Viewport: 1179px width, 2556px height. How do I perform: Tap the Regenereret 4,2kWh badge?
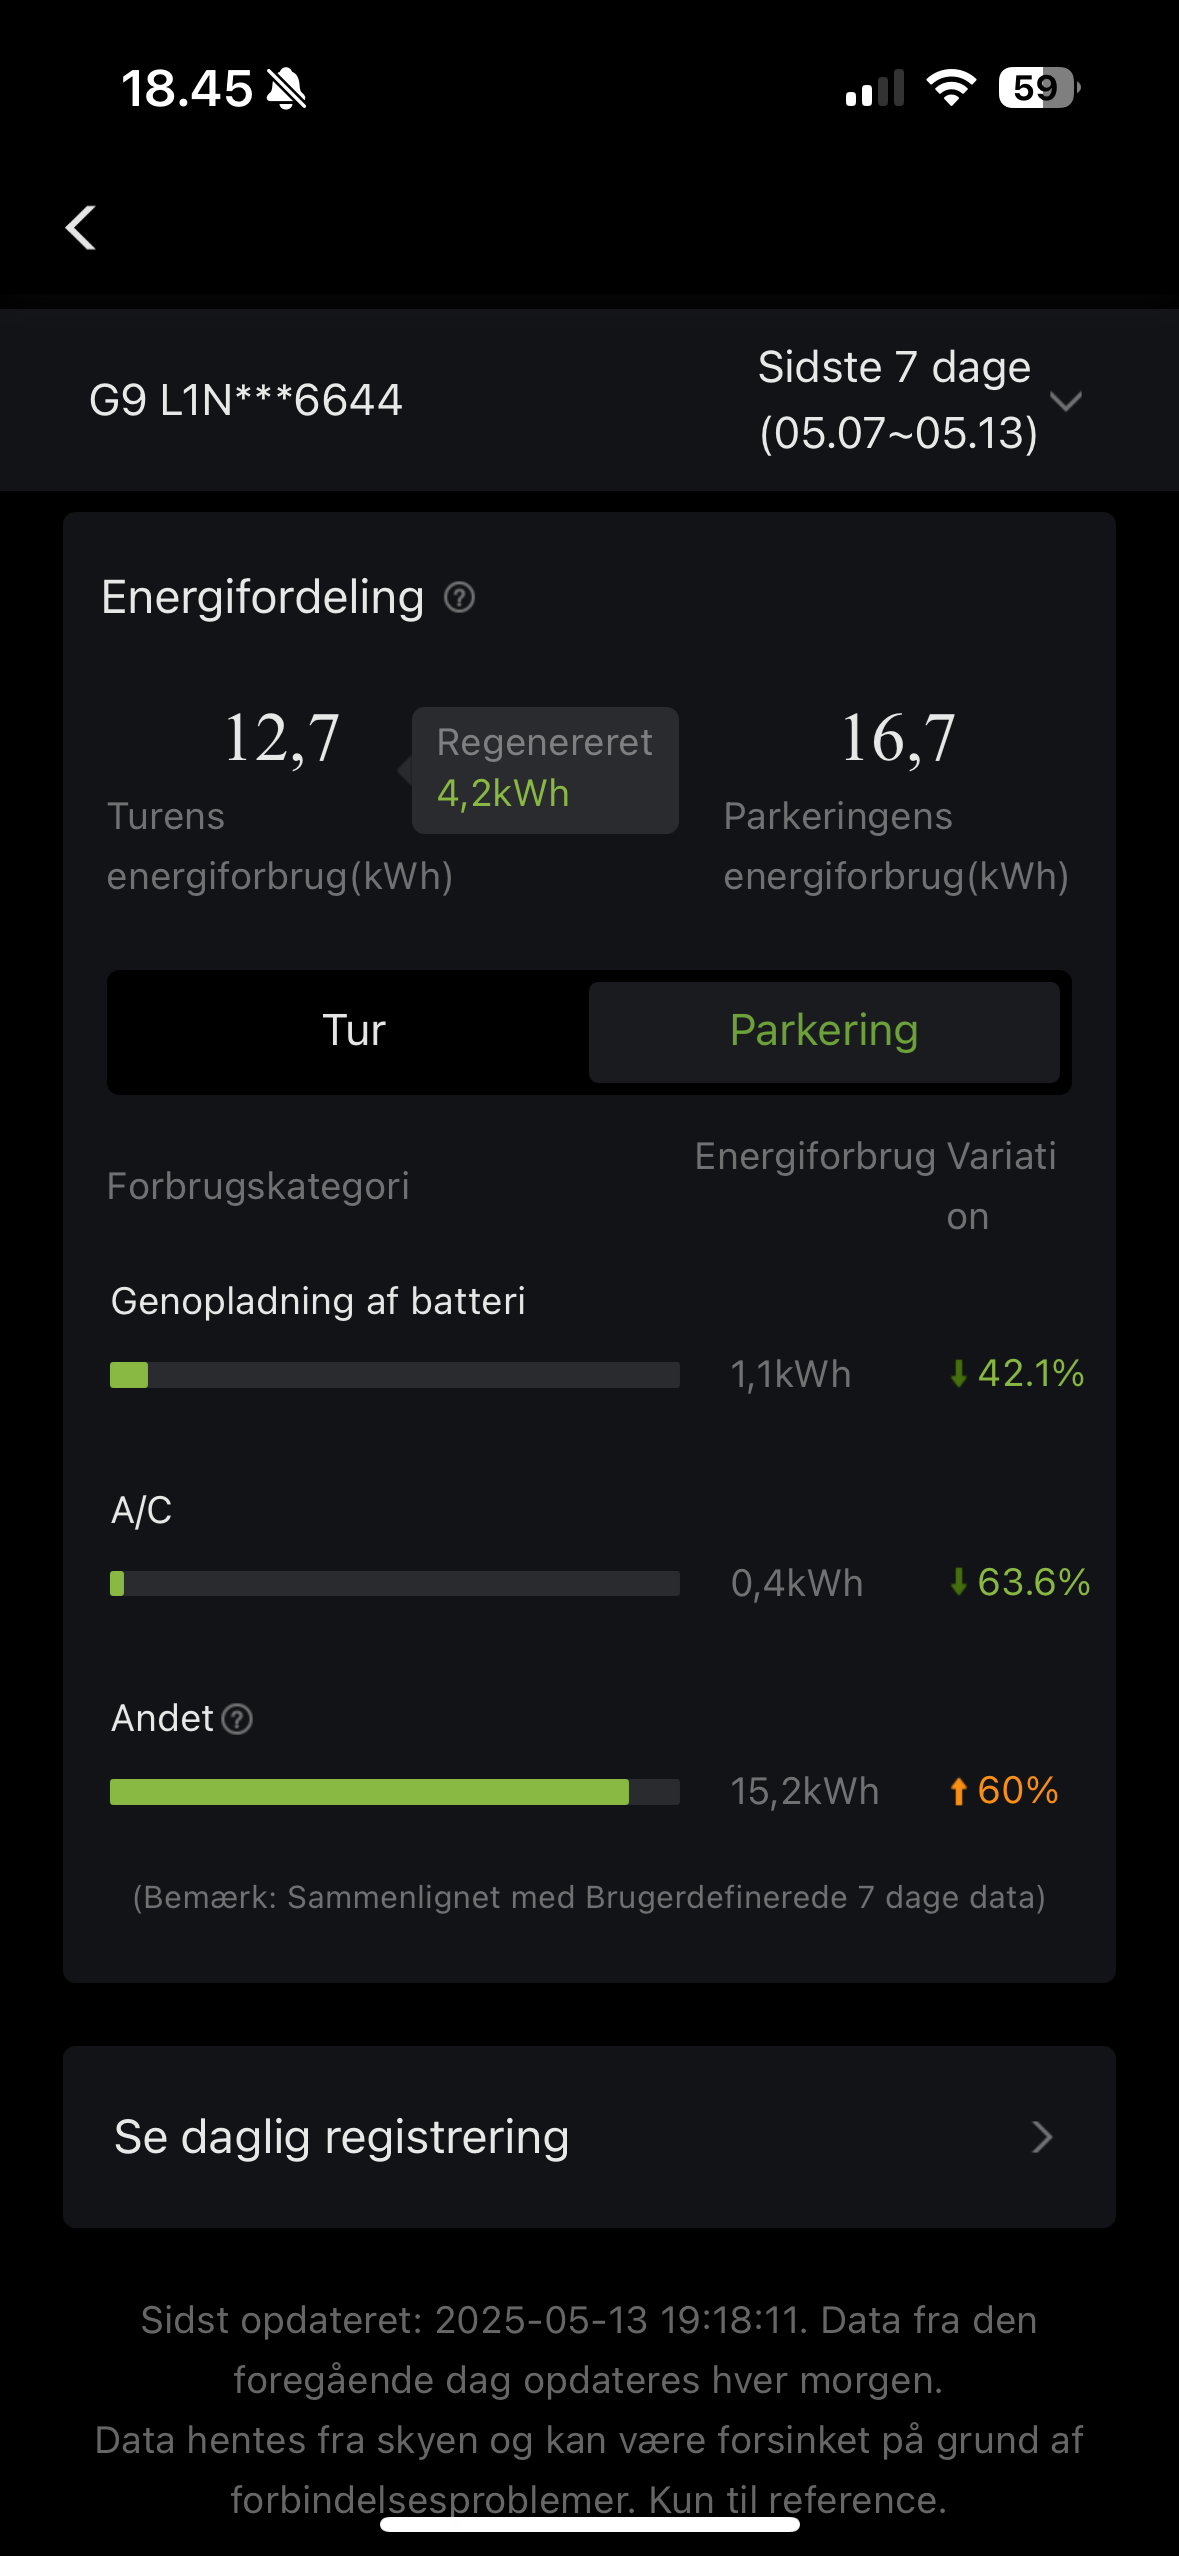point(545,770)
